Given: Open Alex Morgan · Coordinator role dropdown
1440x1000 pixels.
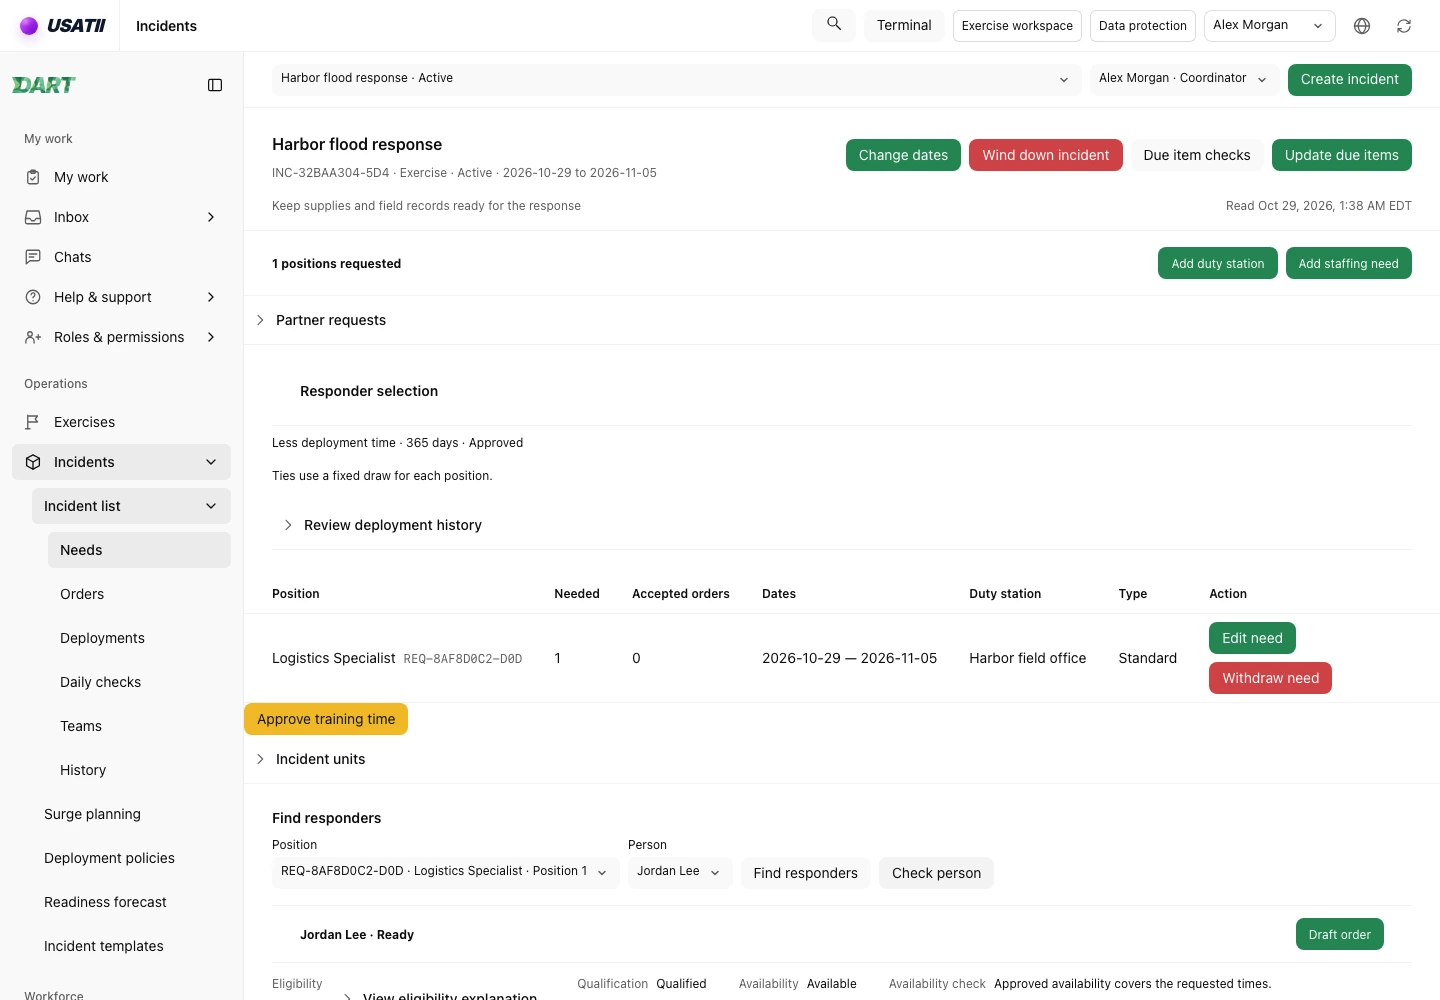Looking at the screenshot, I should (1184, 79).
